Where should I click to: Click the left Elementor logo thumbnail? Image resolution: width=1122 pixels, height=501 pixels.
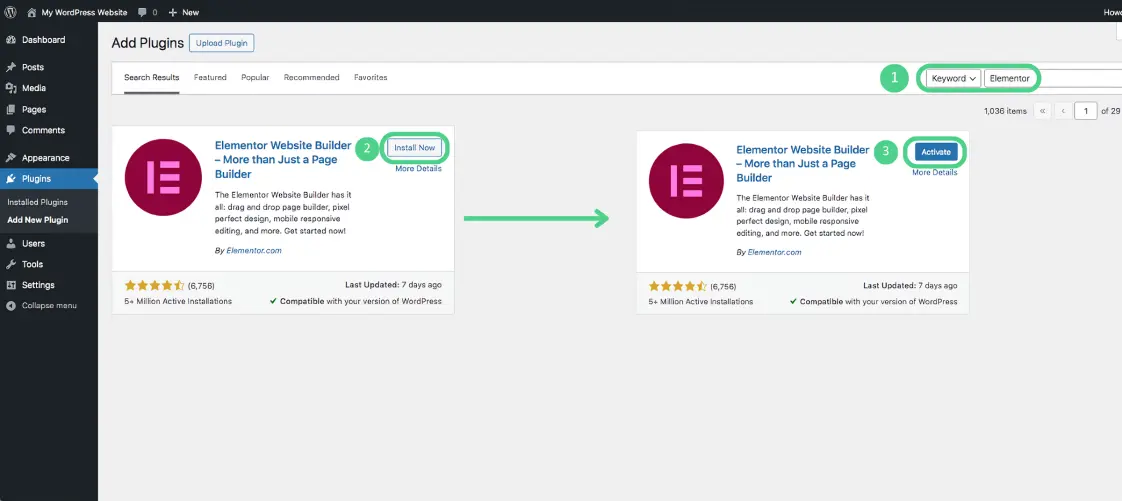[x=163, y=177]
